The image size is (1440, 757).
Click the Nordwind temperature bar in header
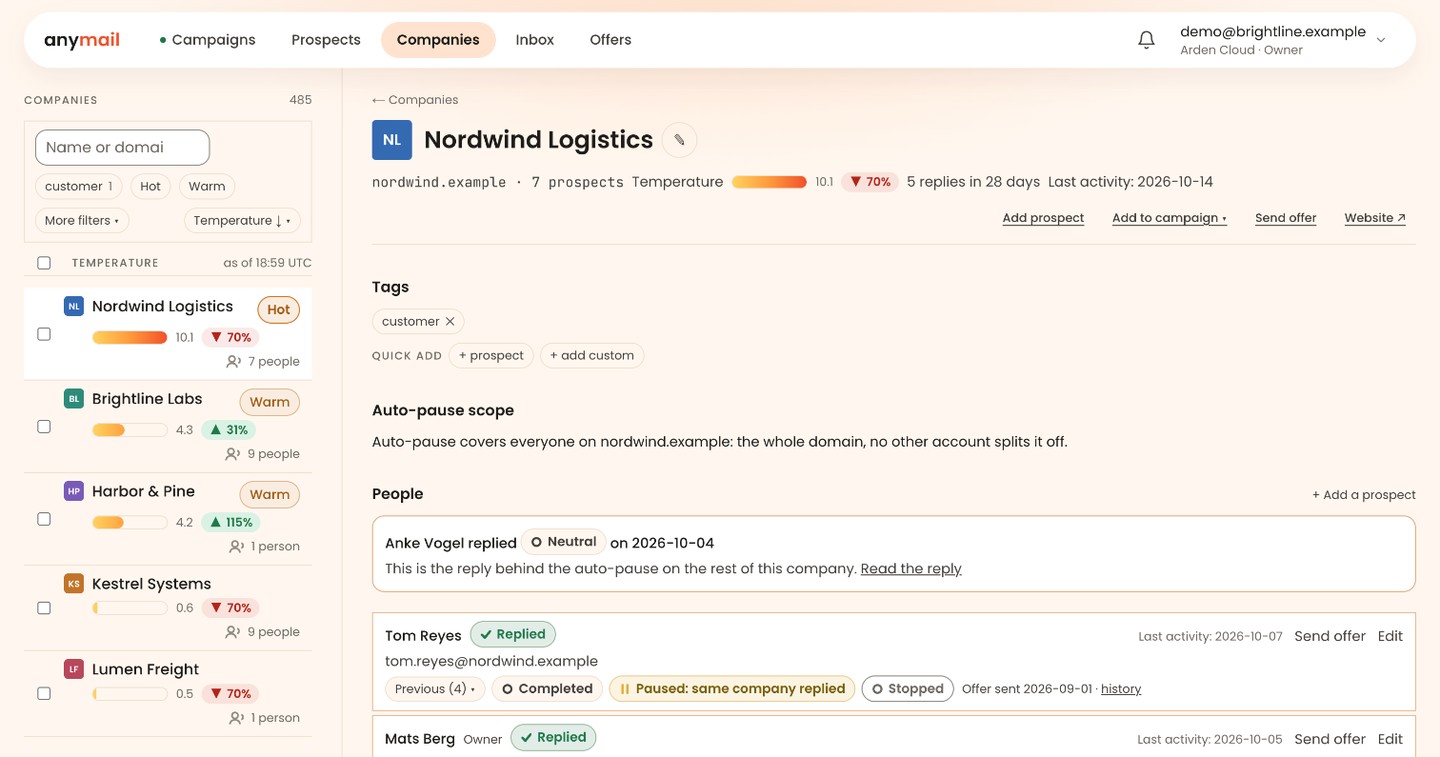coord(769,182)
